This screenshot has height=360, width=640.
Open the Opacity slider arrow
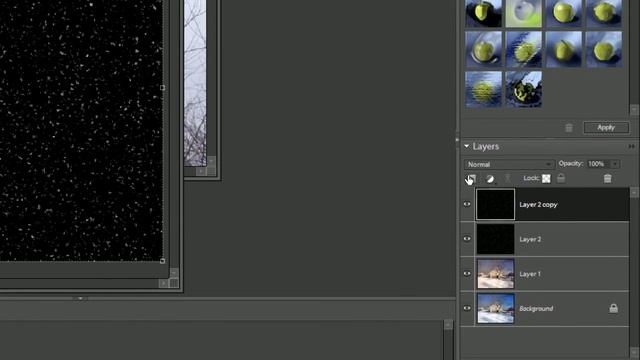[615, 164]
